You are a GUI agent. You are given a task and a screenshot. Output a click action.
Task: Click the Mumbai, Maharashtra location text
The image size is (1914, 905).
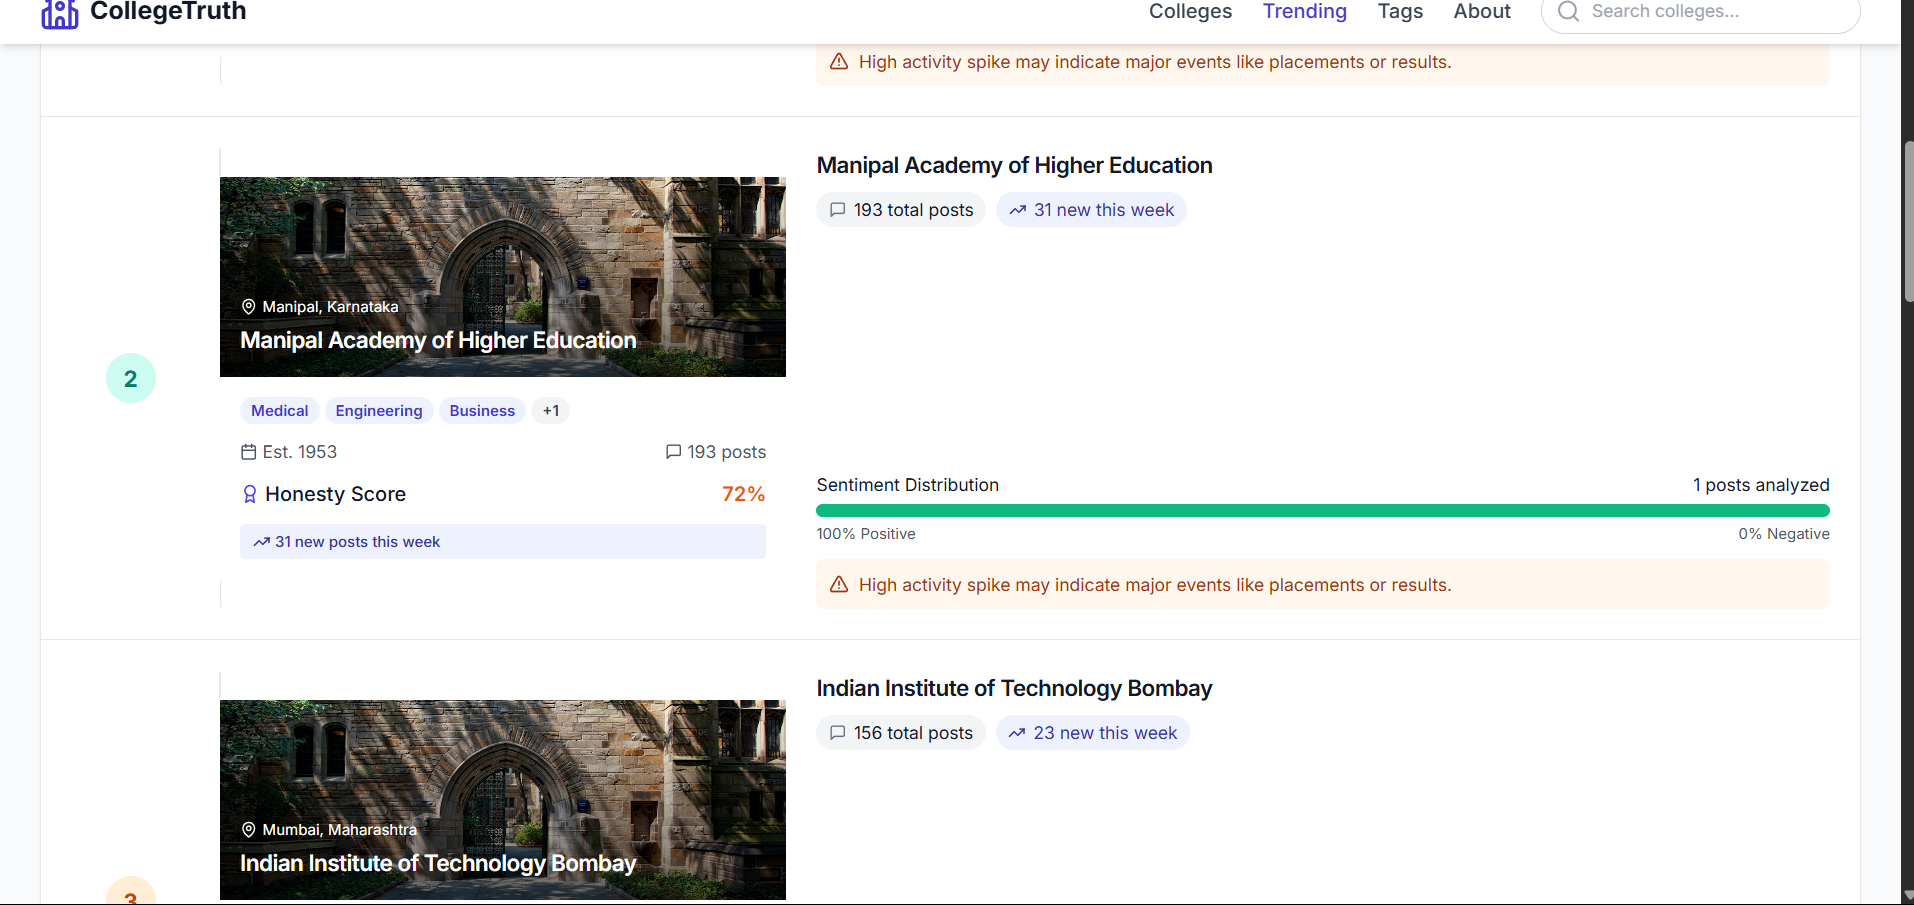coord(339,830)
